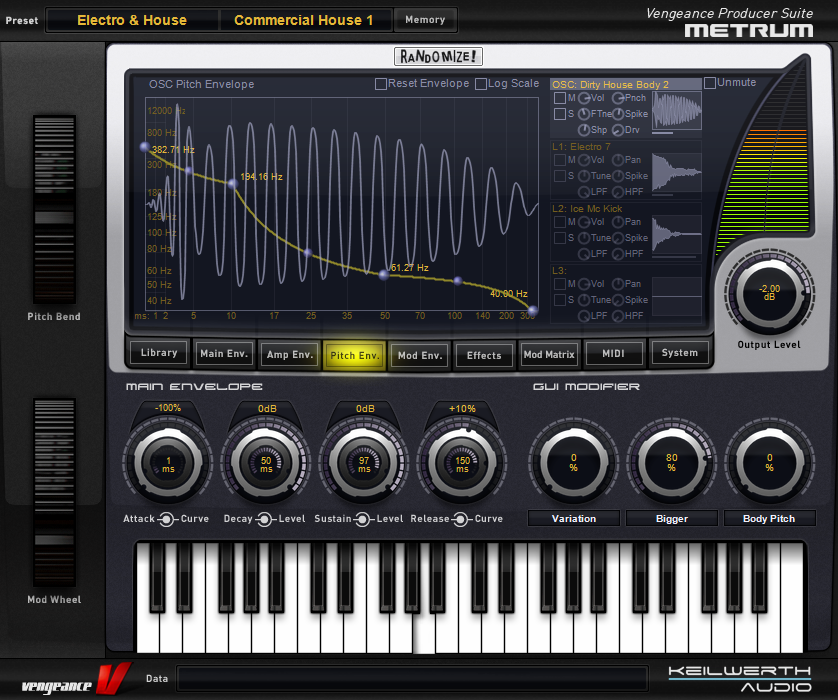Image resolution: width=838 pixels, height=700 pixels.
Task: Switch to the Amp Env. tab
Action: tap(289, 354)
